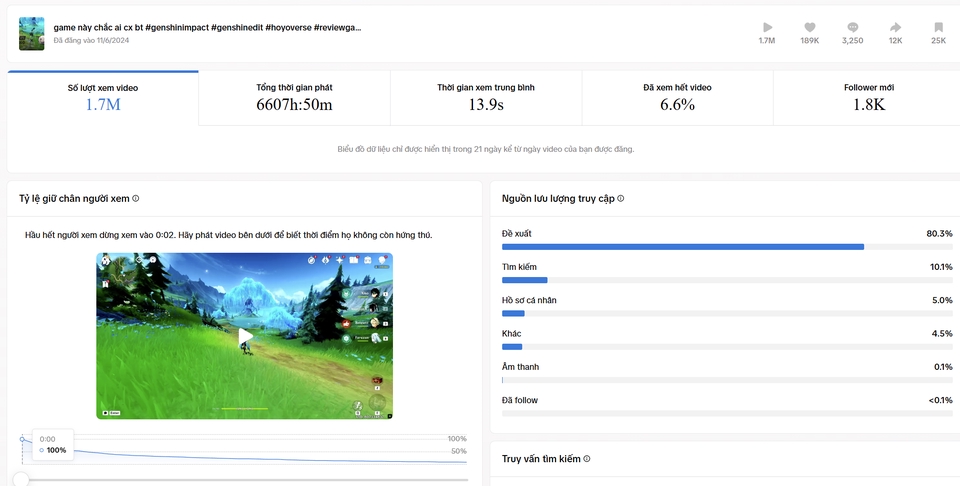
Task: Click the bookmark saves icon above 25K
Action: pos(938,27)
